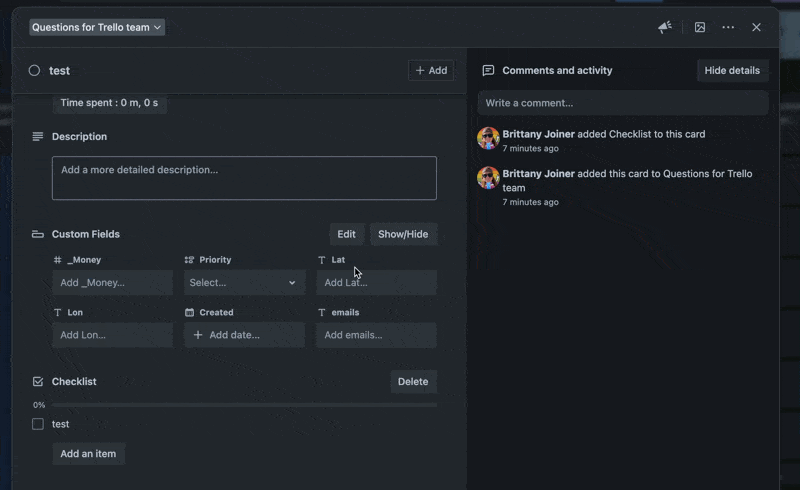800x490 pixels.
Task: Open the card actions three-dot menu
Action: pyautogui.click(x=728, y=27)
